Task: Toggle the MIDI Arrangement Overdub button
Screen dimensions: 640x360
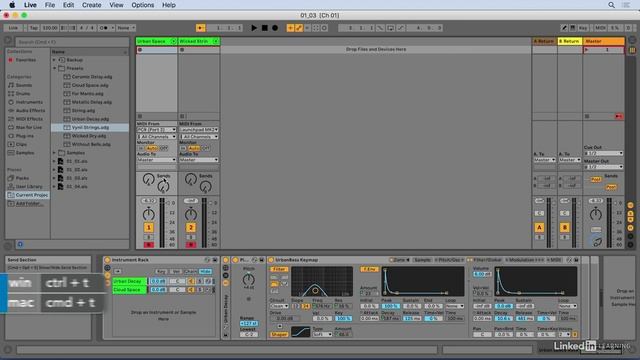Action: 290,28
